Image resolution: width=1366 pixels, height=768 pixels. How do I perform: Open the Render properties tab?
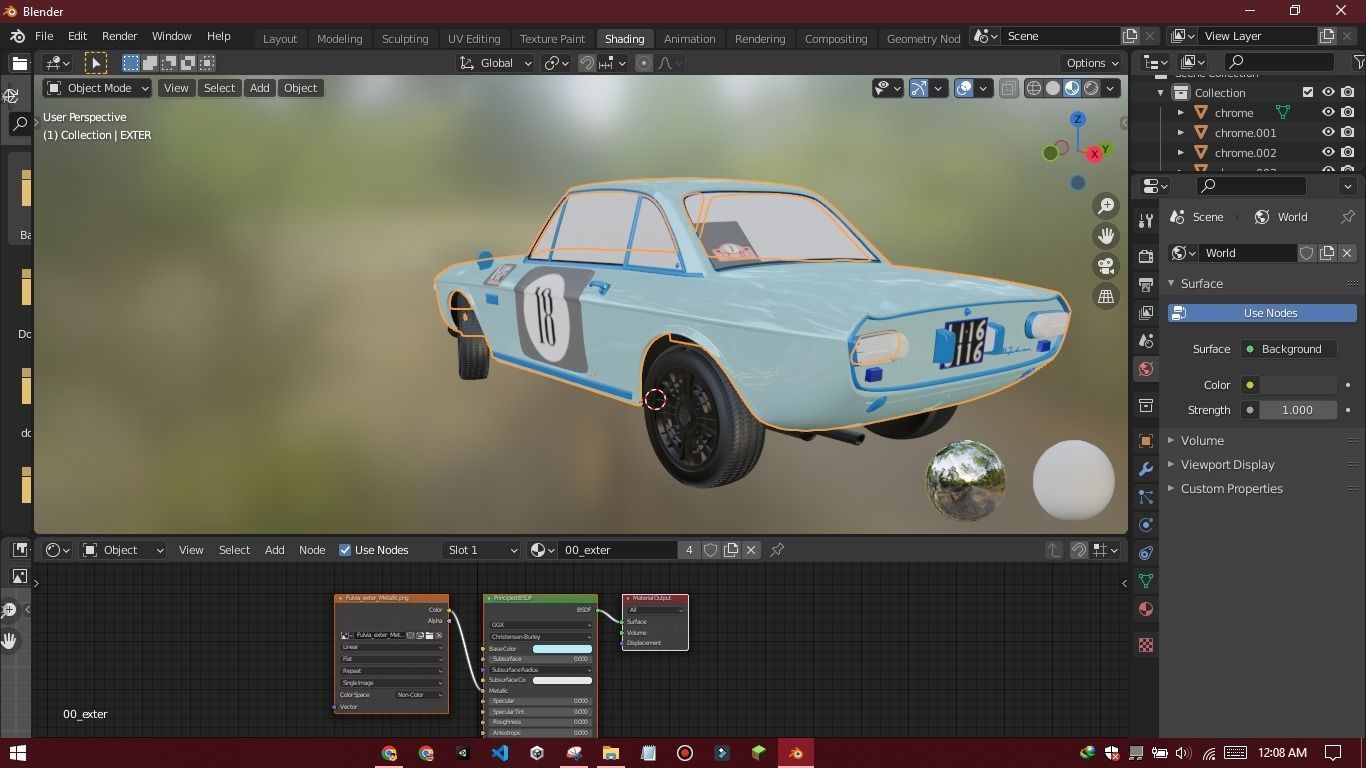point(1146,256)
